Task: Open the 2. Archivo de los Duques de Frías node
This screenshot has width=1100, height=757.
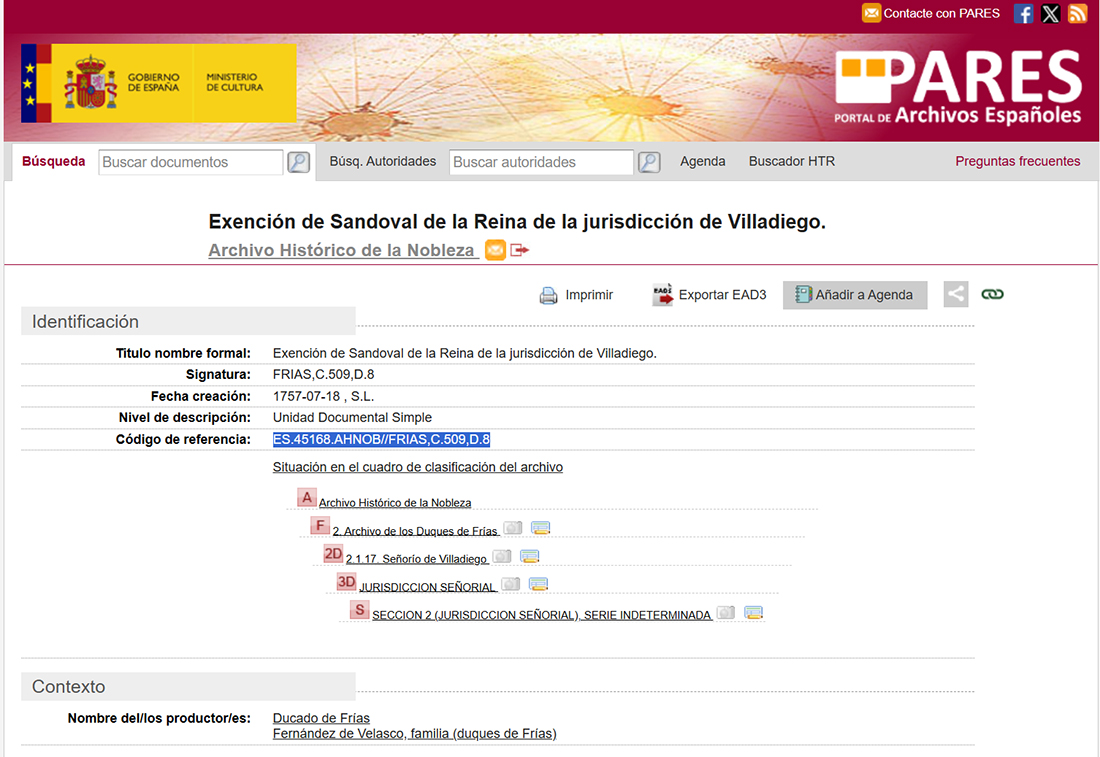Action: (414, 531)
